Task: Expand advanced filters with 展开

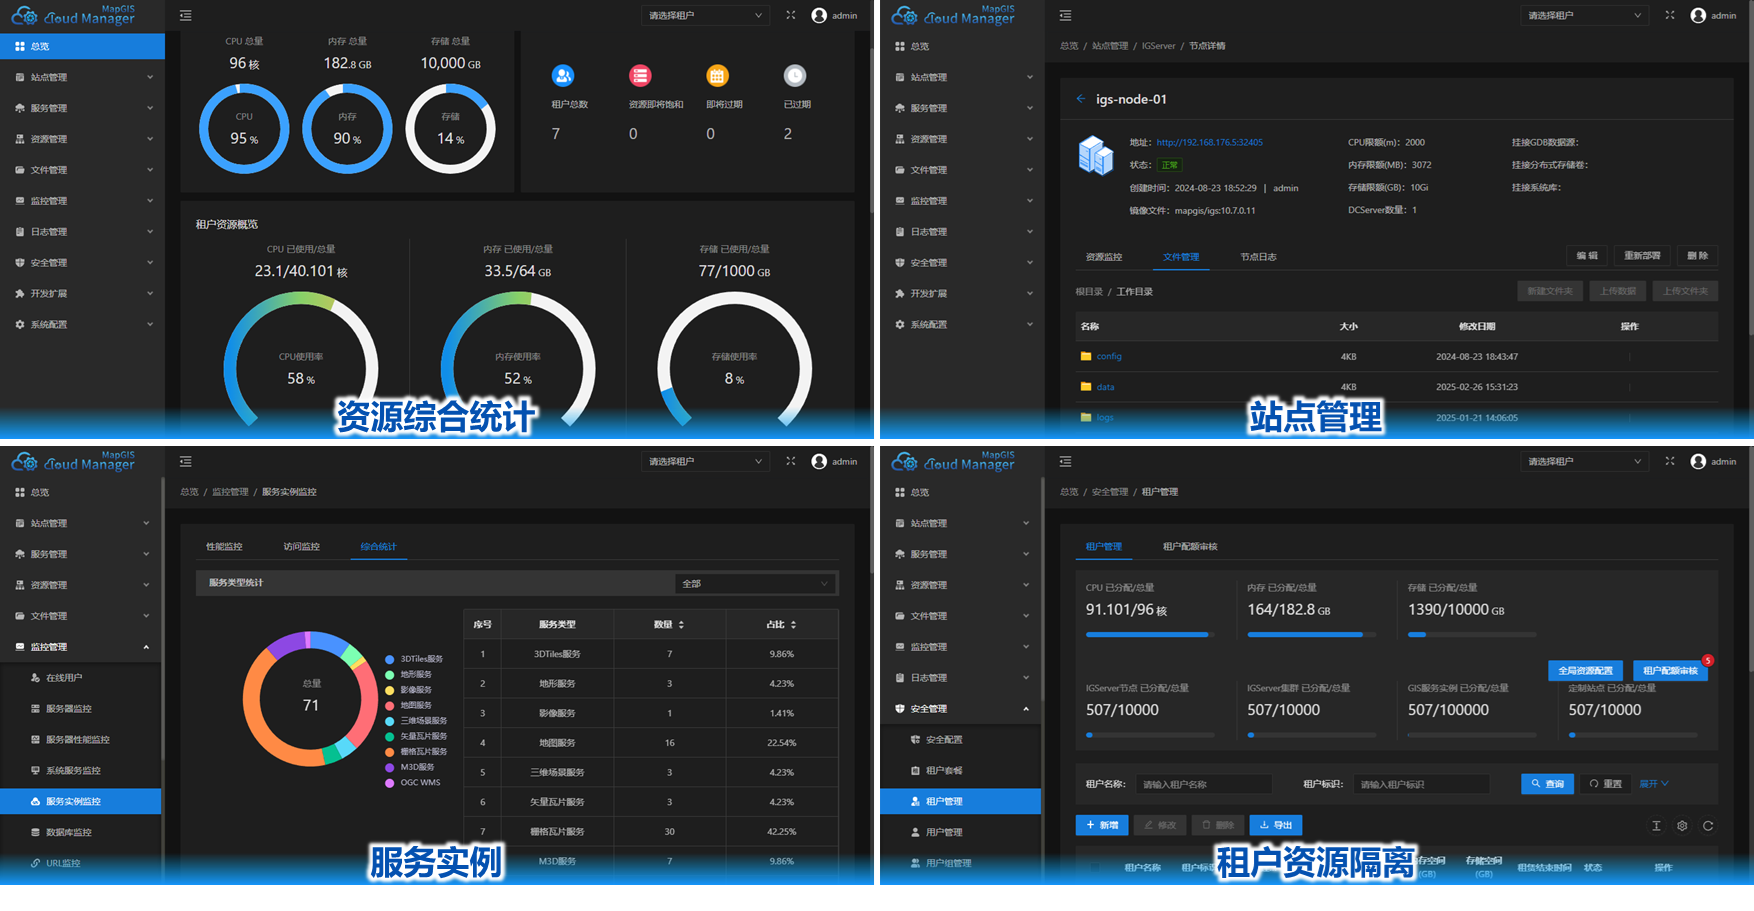Action: tap(1654, 784)
